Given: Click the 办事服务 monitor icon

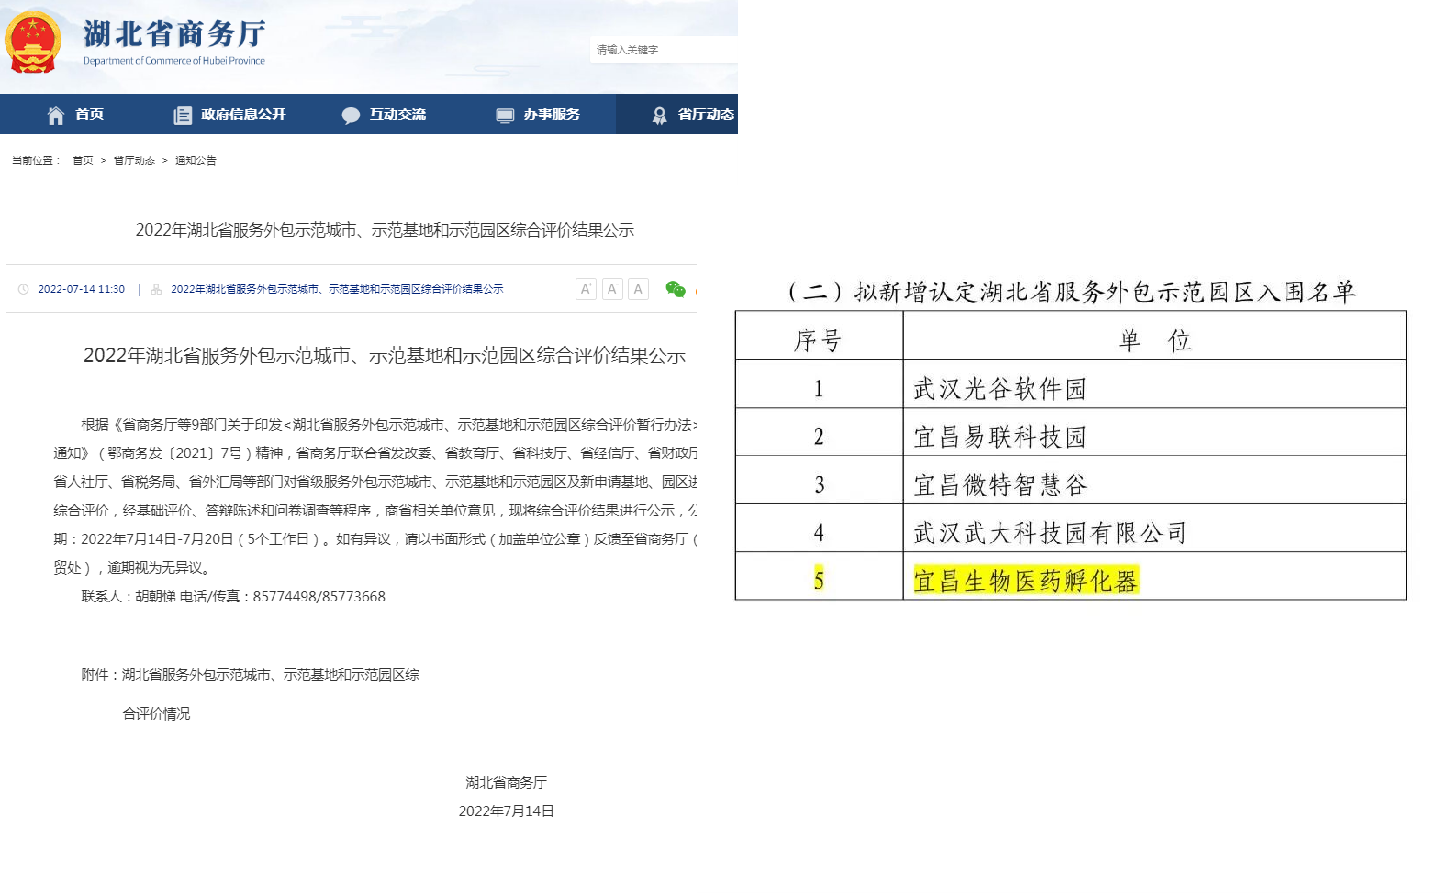Looking at the screenshot, I should [505, 115].
